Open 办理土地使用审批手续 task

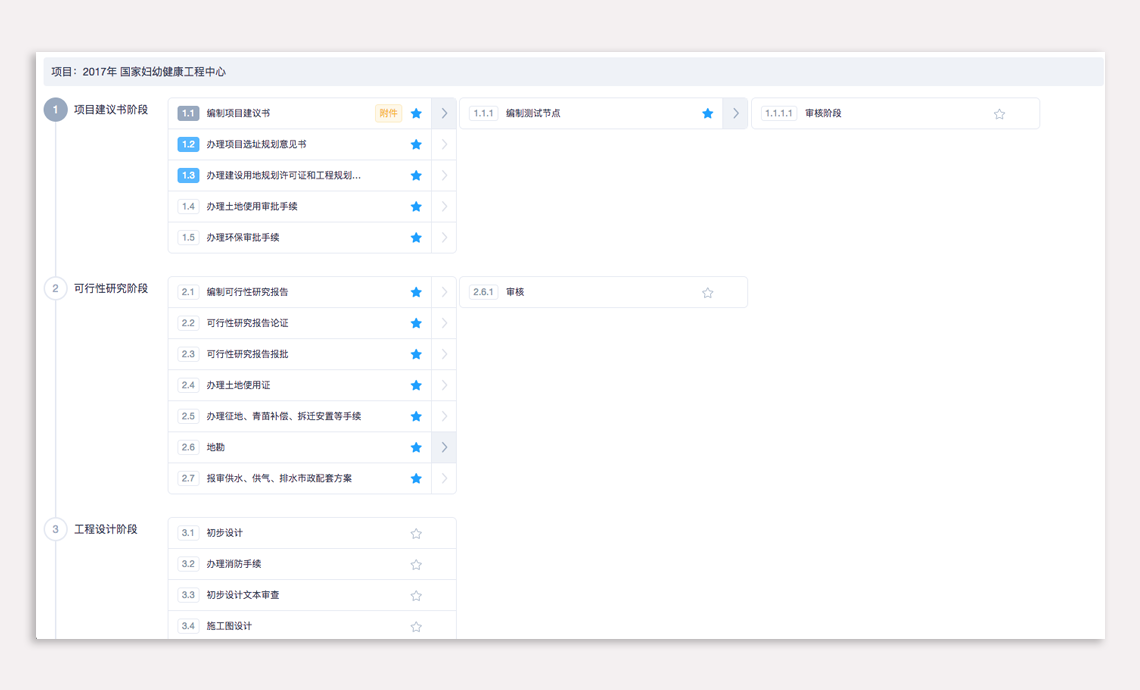coord(252,207)
